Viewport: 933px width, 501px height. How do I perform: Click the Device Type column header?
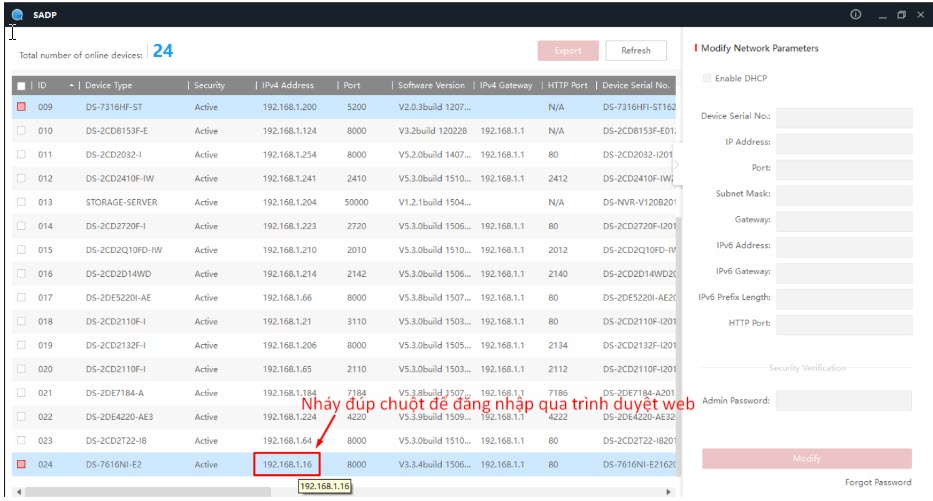click(x=109, y=86)
